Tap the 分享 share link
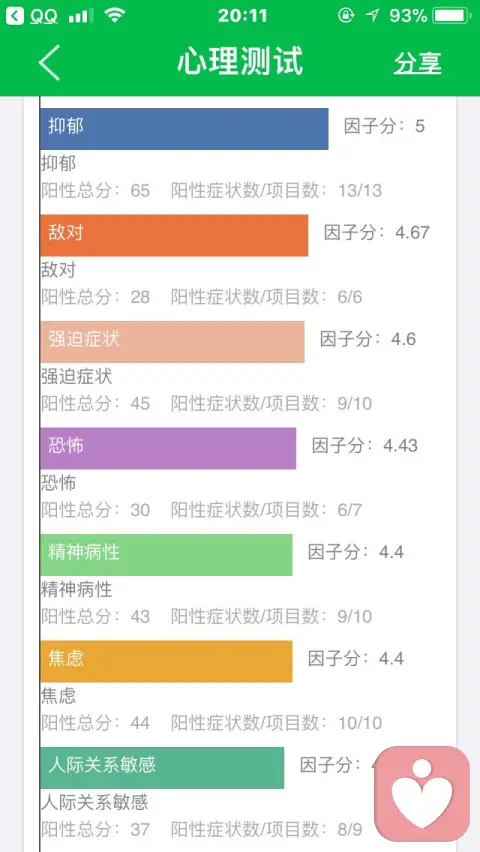This screenshot has width=480, height=852. coord(417,63)
